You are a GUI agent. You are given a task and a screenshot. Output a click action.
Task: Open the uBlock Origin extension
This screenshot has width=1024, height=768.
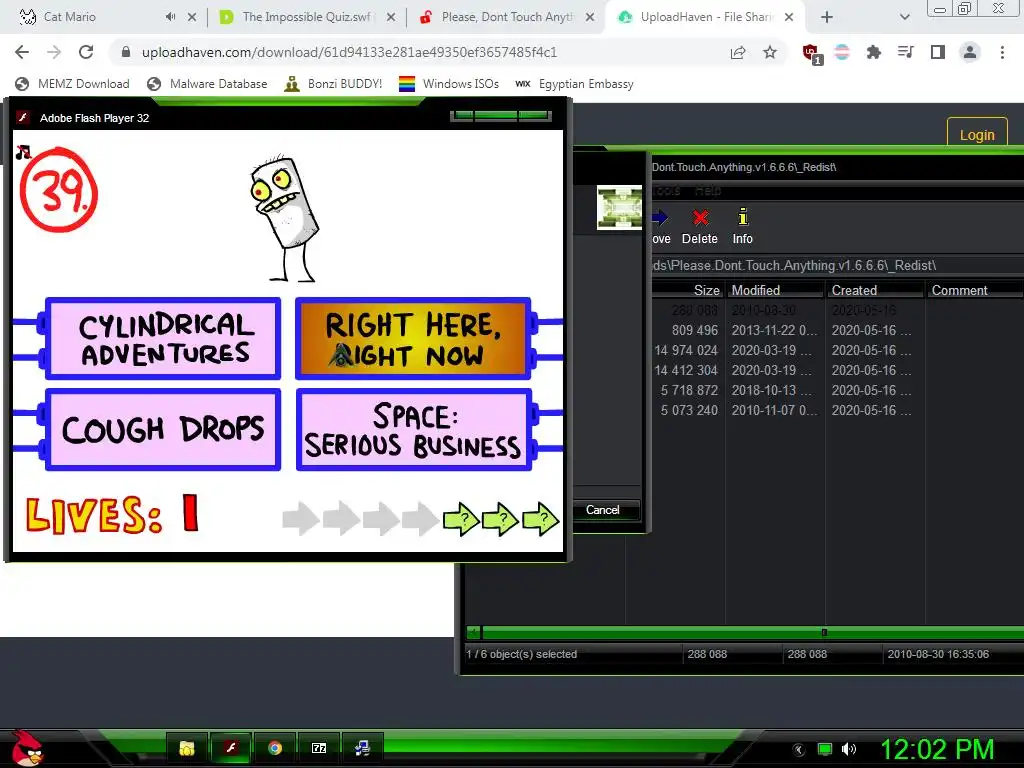point(812,54)
